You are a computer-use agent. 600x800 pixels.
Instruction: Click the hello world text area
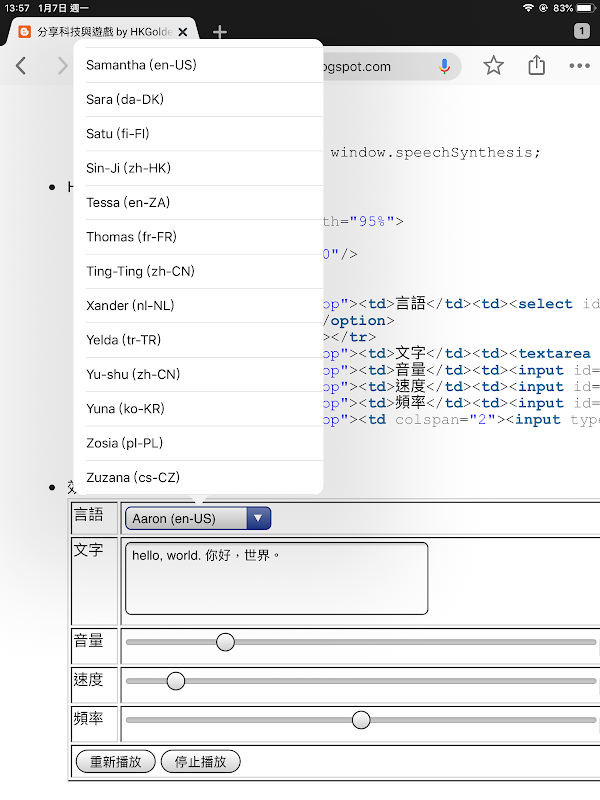tap(277, 578)
